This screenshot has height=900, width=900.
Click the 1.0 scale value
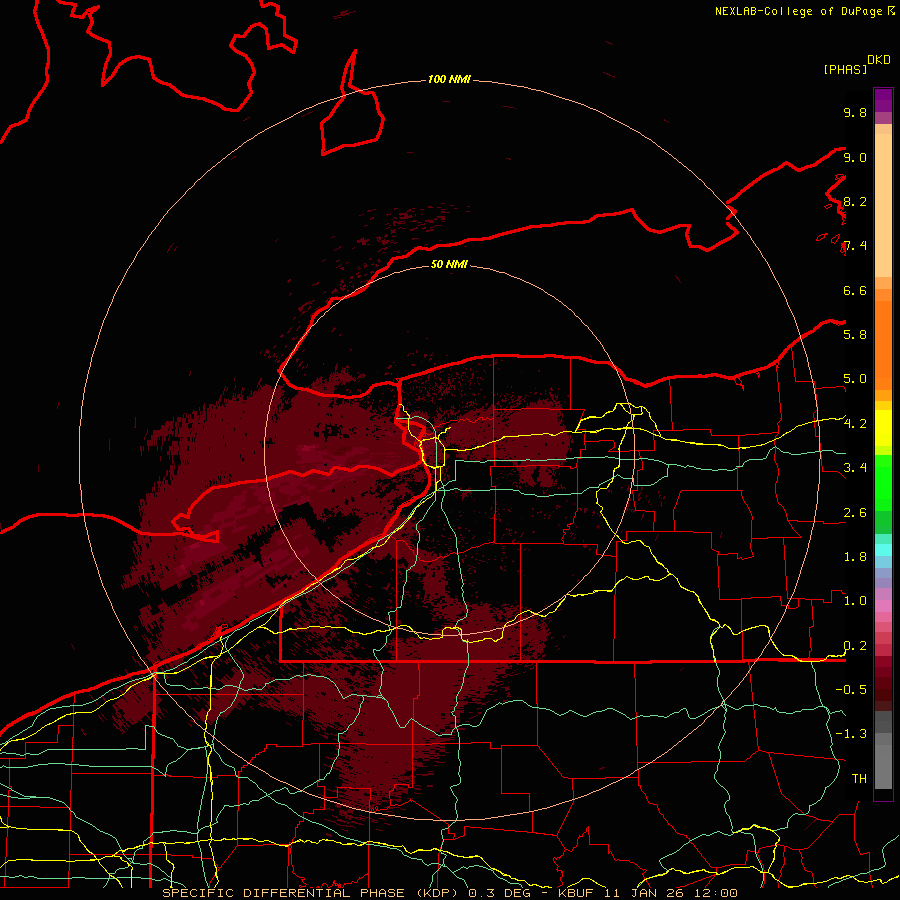pyautogui.click(x=855, y=600)
